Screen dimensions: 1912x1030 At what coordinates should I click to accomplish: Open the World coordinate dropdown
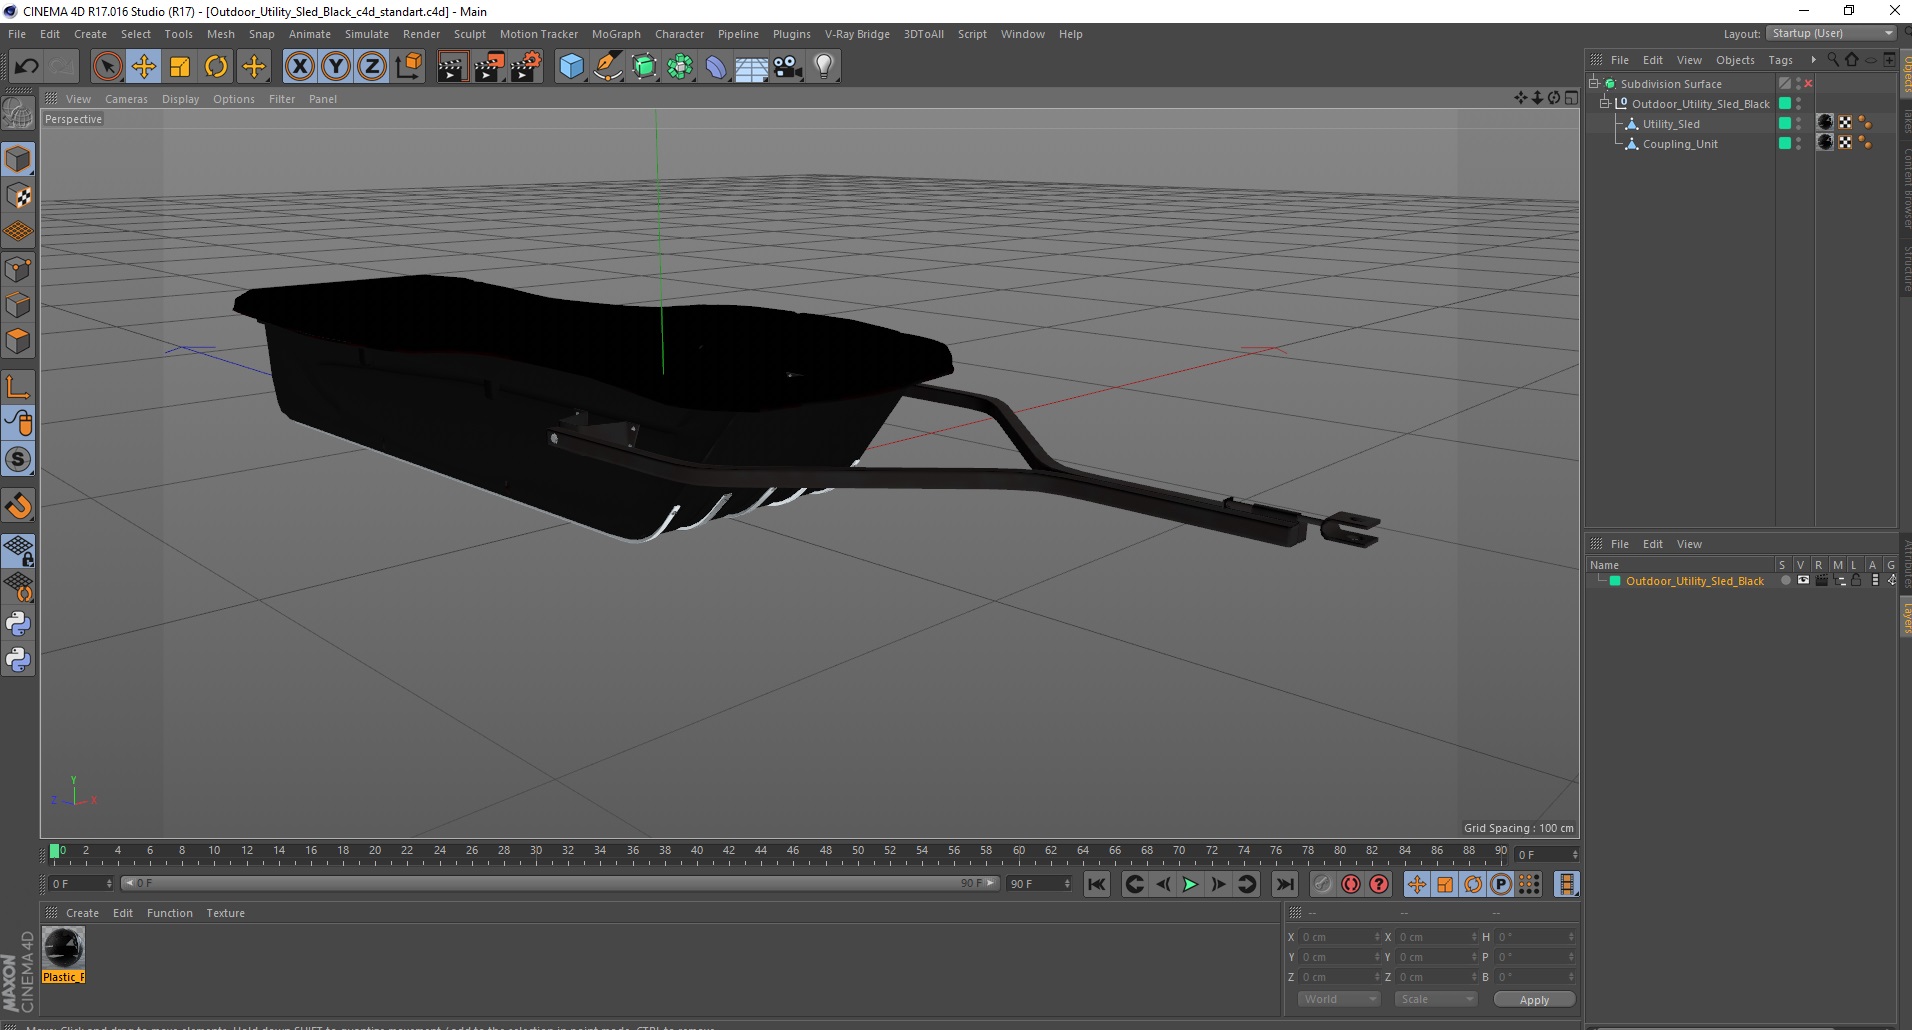click(x=1339, y=999)
